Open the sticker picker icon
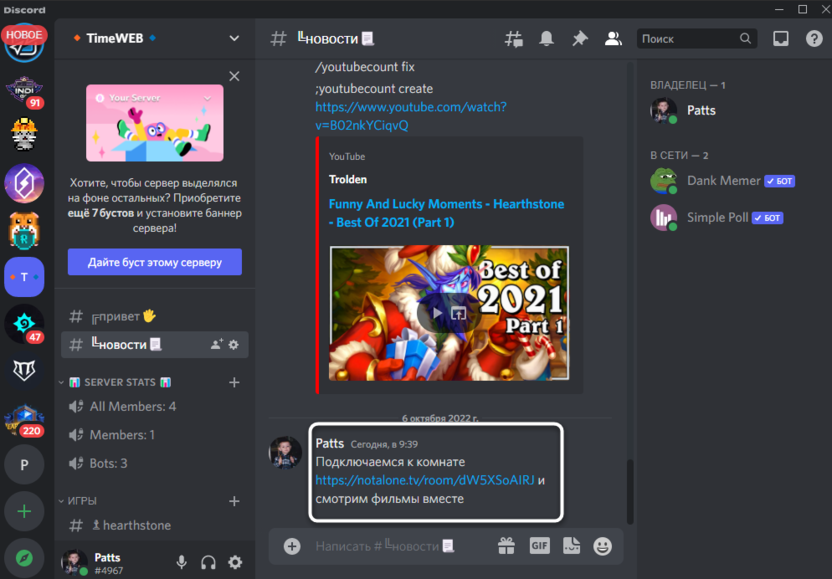This screenshot has width=832, height=579. [x=571, y=546]
